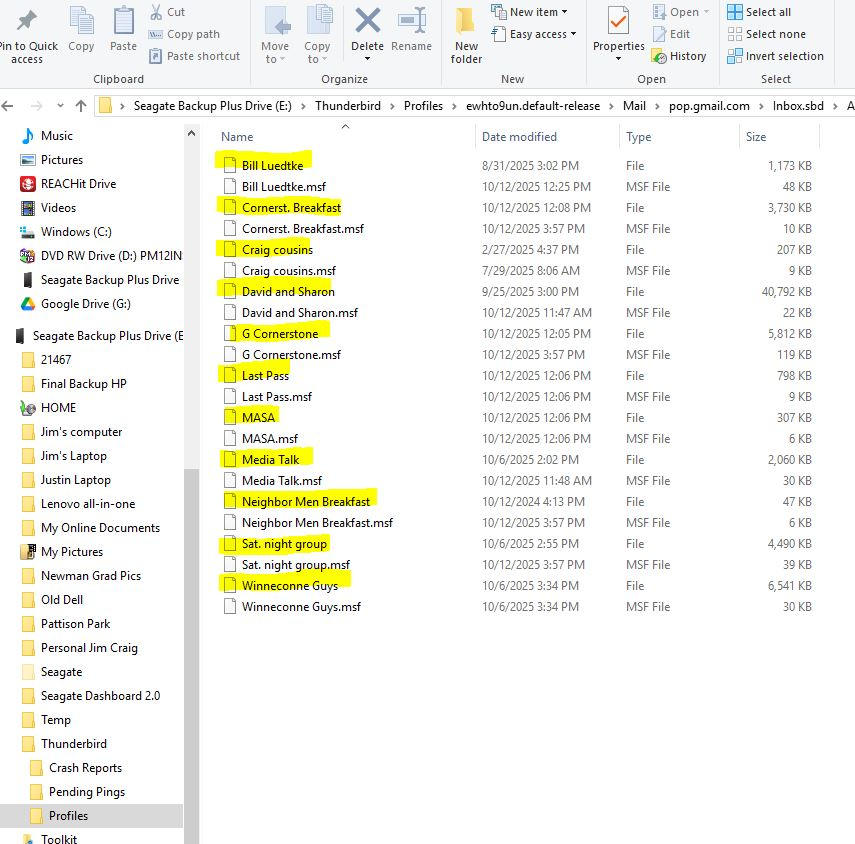Open the Copy to dropdown
855x844 pixels.
tap(317, 35)
